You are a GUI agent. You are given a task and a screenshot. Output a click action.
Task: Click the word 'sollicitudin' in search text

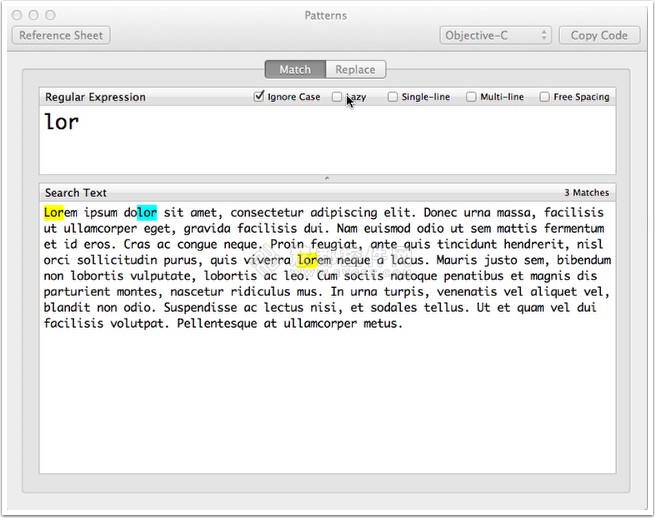[117, 260]
